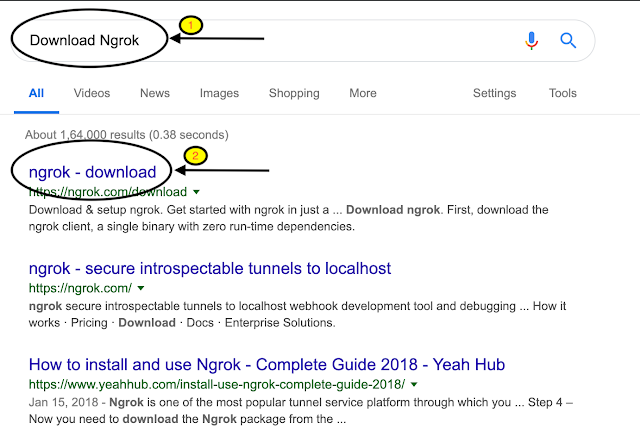Click the blue magnifier search icon
Viewport: 640px width, 448px height.
(568, 40)
